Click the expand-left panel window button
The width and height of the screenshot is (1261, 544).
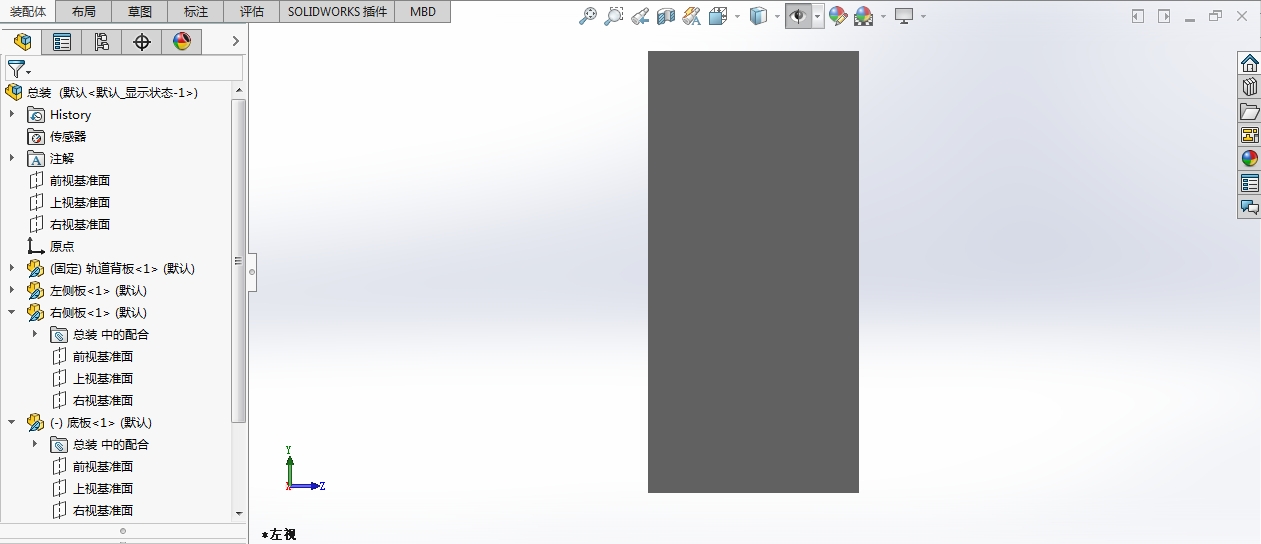1138,16
